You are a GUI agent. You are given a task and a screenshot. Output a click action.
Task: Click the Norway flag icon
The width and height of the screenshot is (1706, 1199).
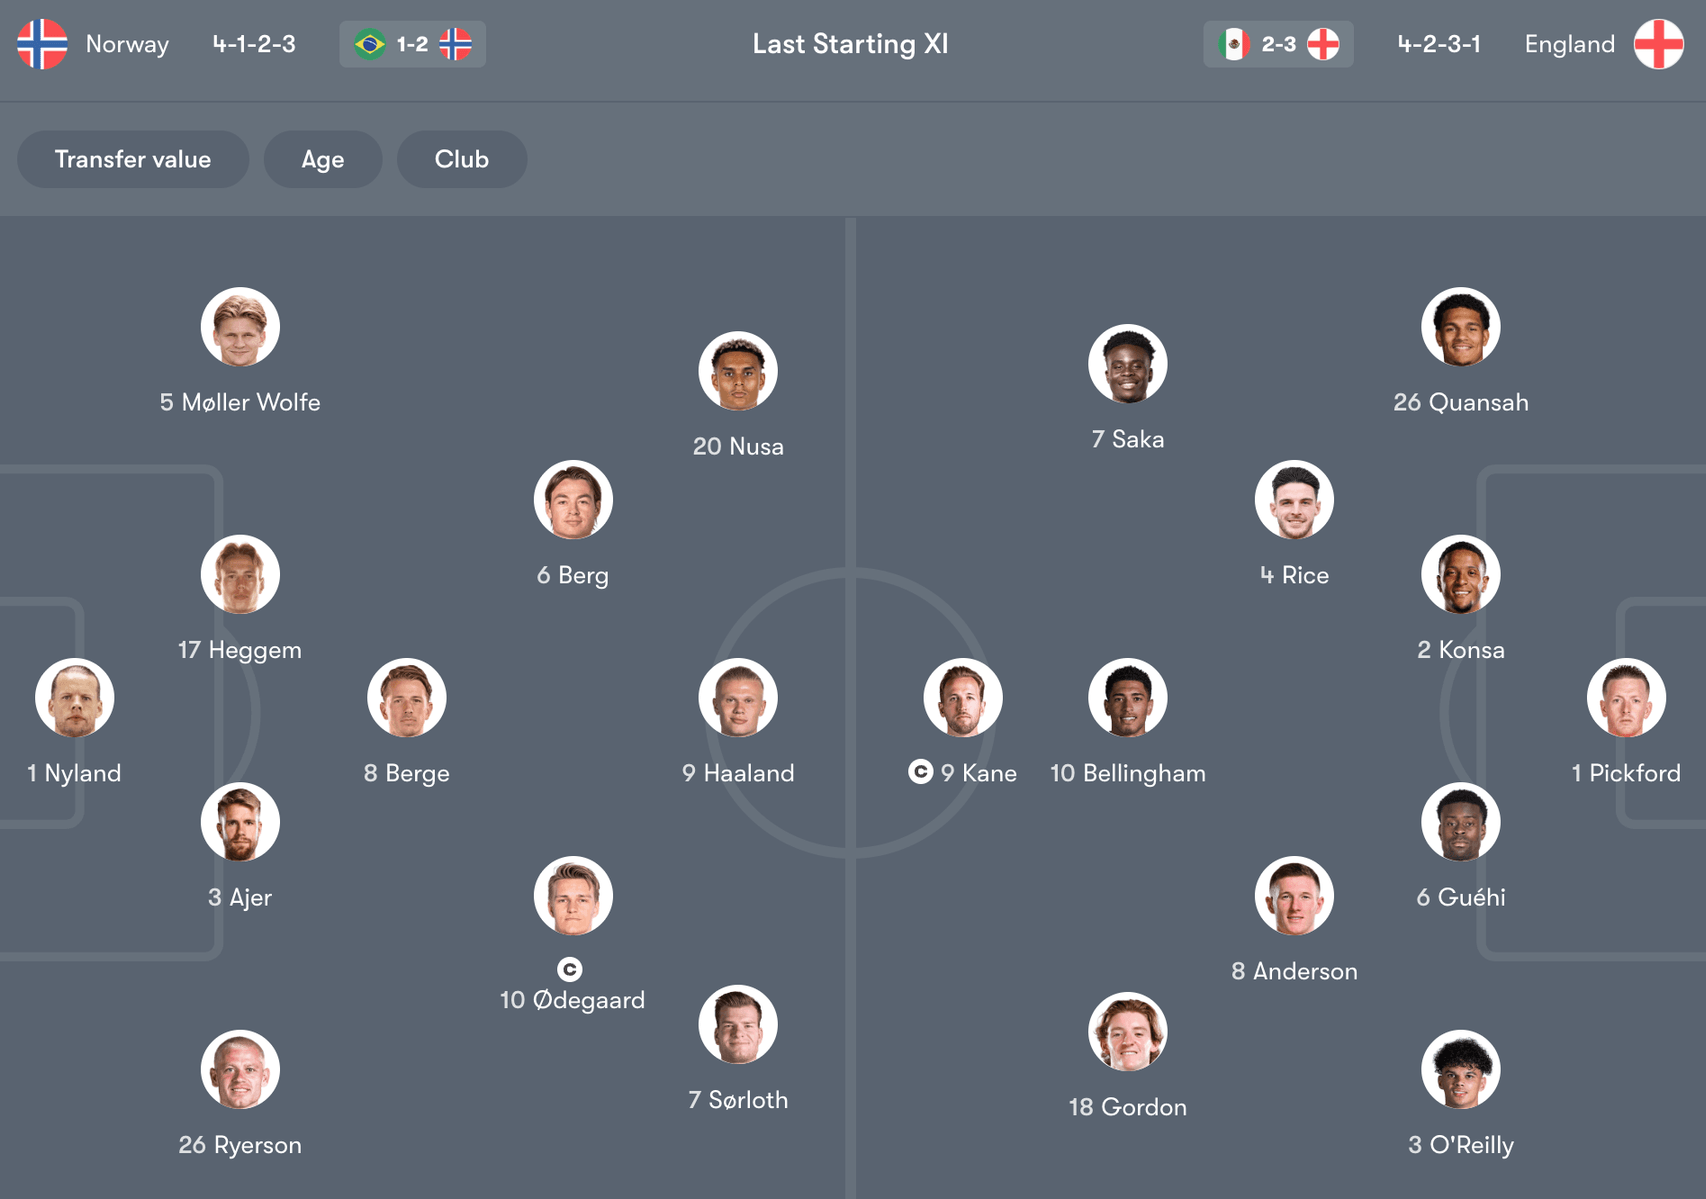click(42, 44)
